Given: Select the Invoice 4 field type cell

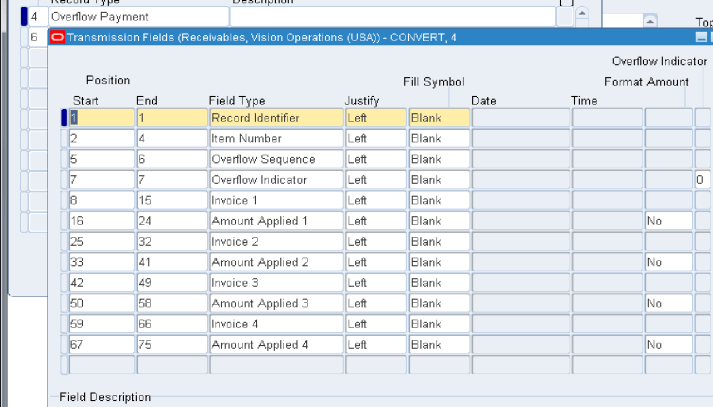Looking at the screenshot, I should 273,324.
